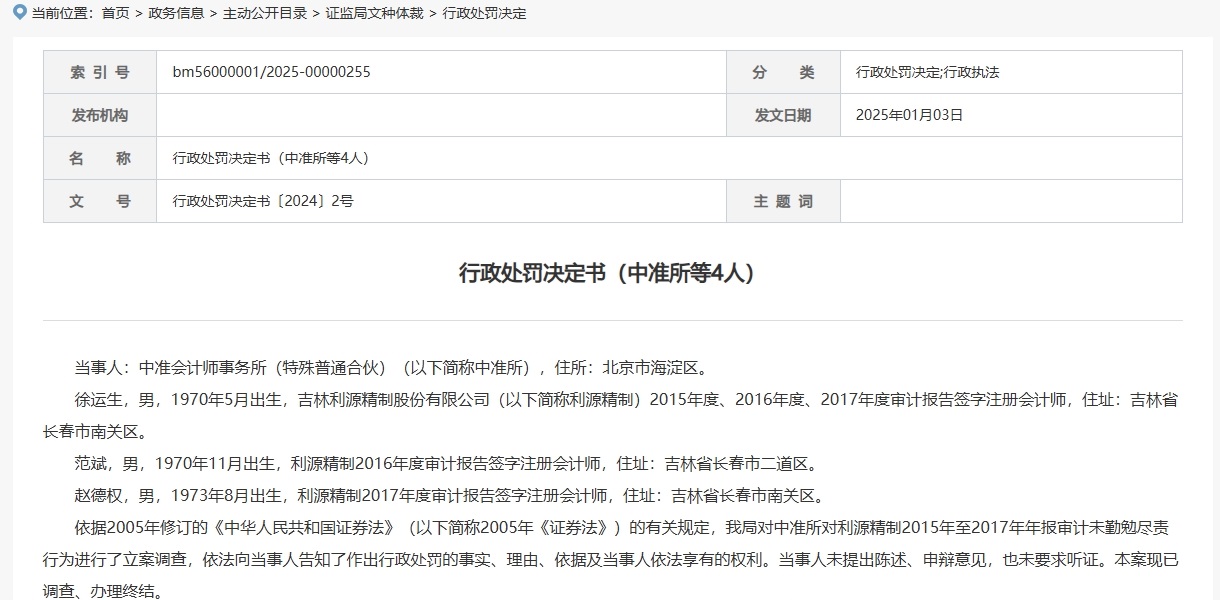1220x600 pixels.
Task: Select the 分类 header cell
Action: (783, 71)
